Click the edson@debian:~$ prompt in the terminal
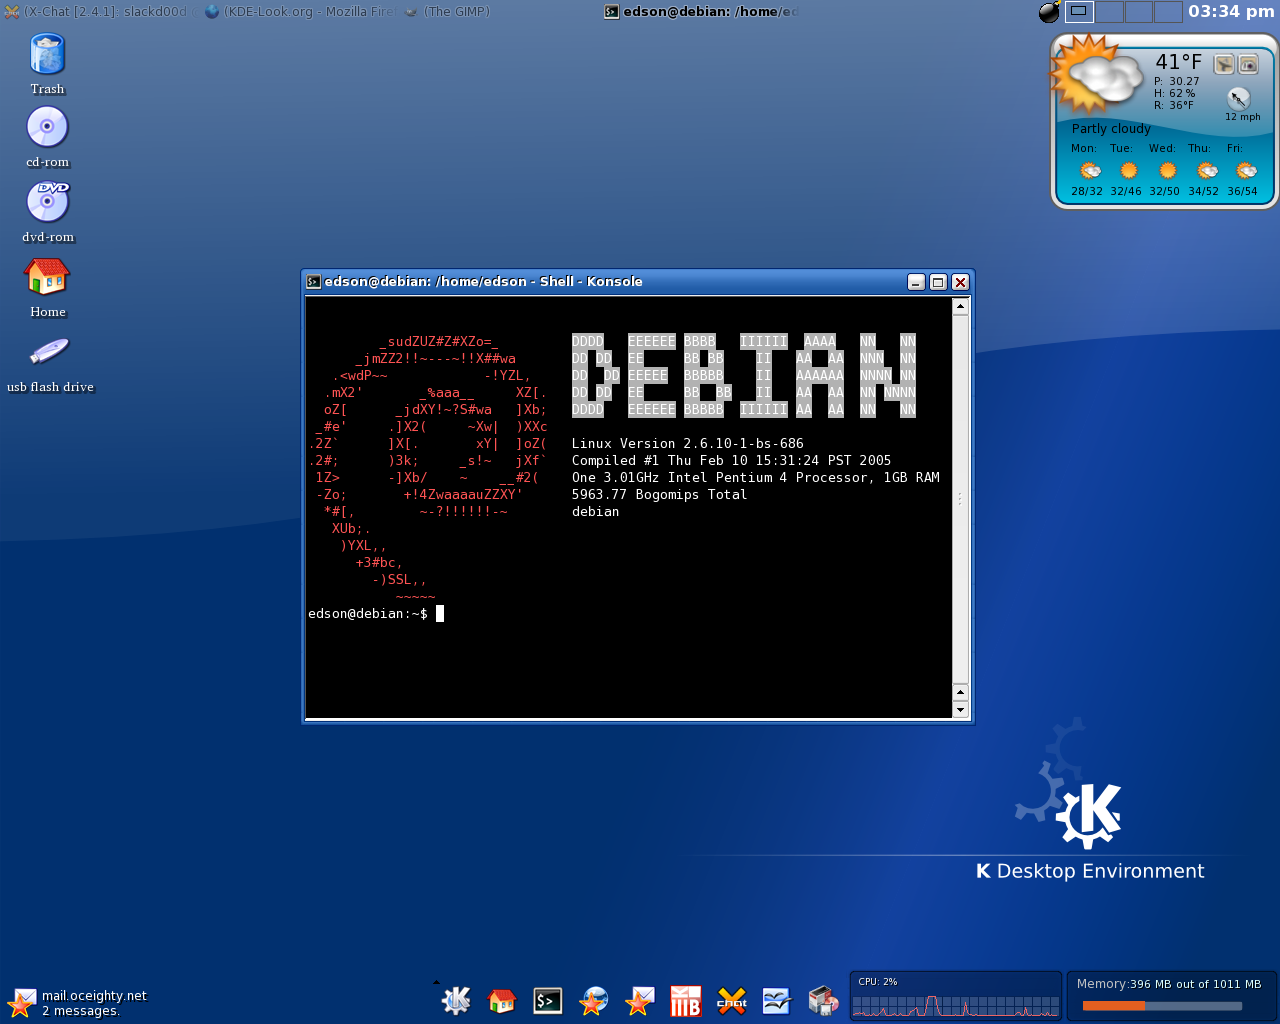The width and height of the screenshot is (1280, 1024). (368, 614)
